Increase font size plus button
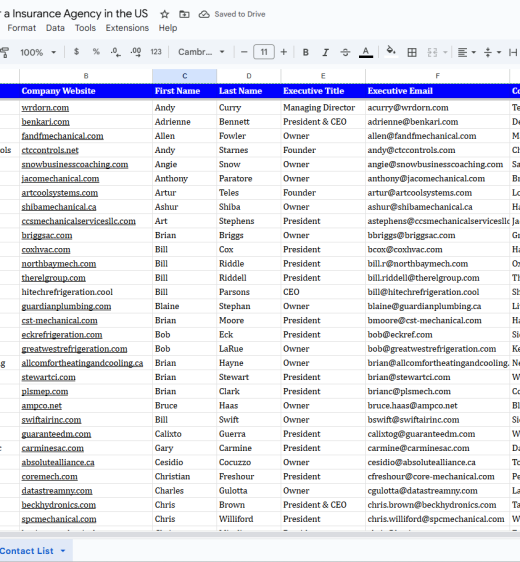The height and width of the screenshot is (562, 520). (283, 52)
